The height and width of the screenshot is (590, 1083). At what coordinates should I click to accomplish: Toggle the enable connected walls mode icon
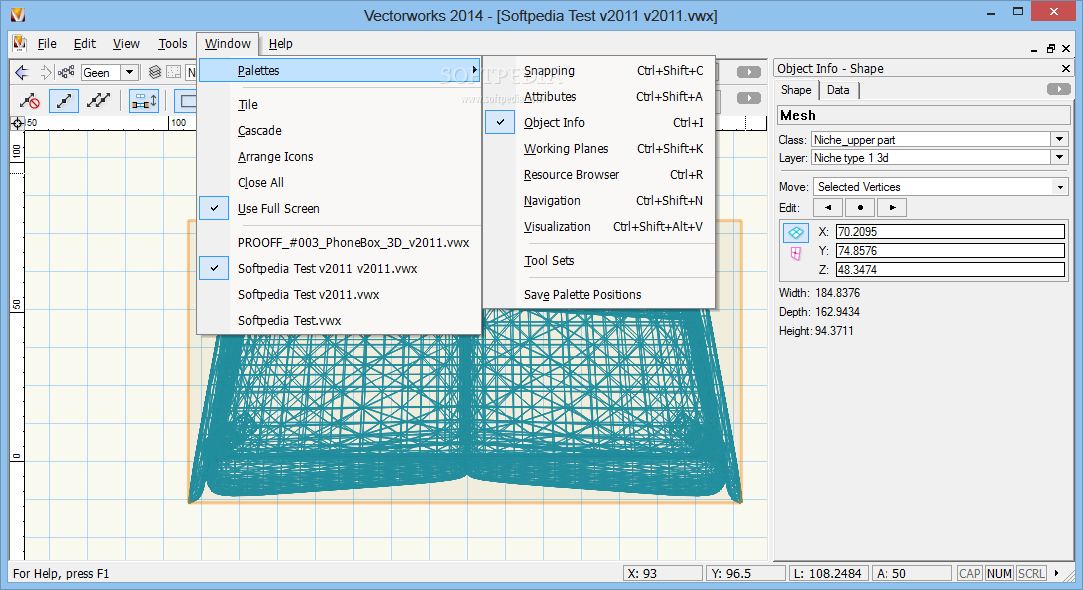pos(144,101)
